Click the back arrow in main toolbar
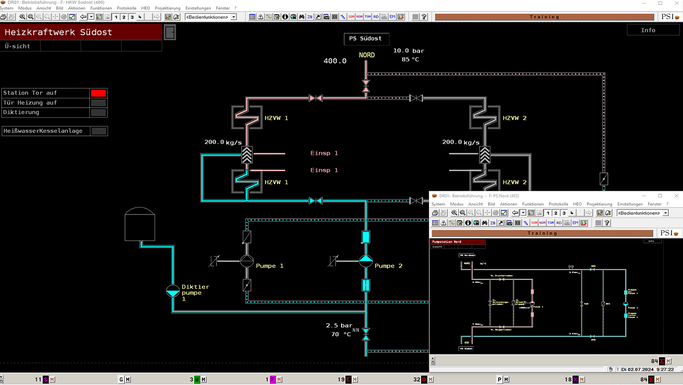The height and width of the screenshot is (385, 683). (x=83, y=17)
